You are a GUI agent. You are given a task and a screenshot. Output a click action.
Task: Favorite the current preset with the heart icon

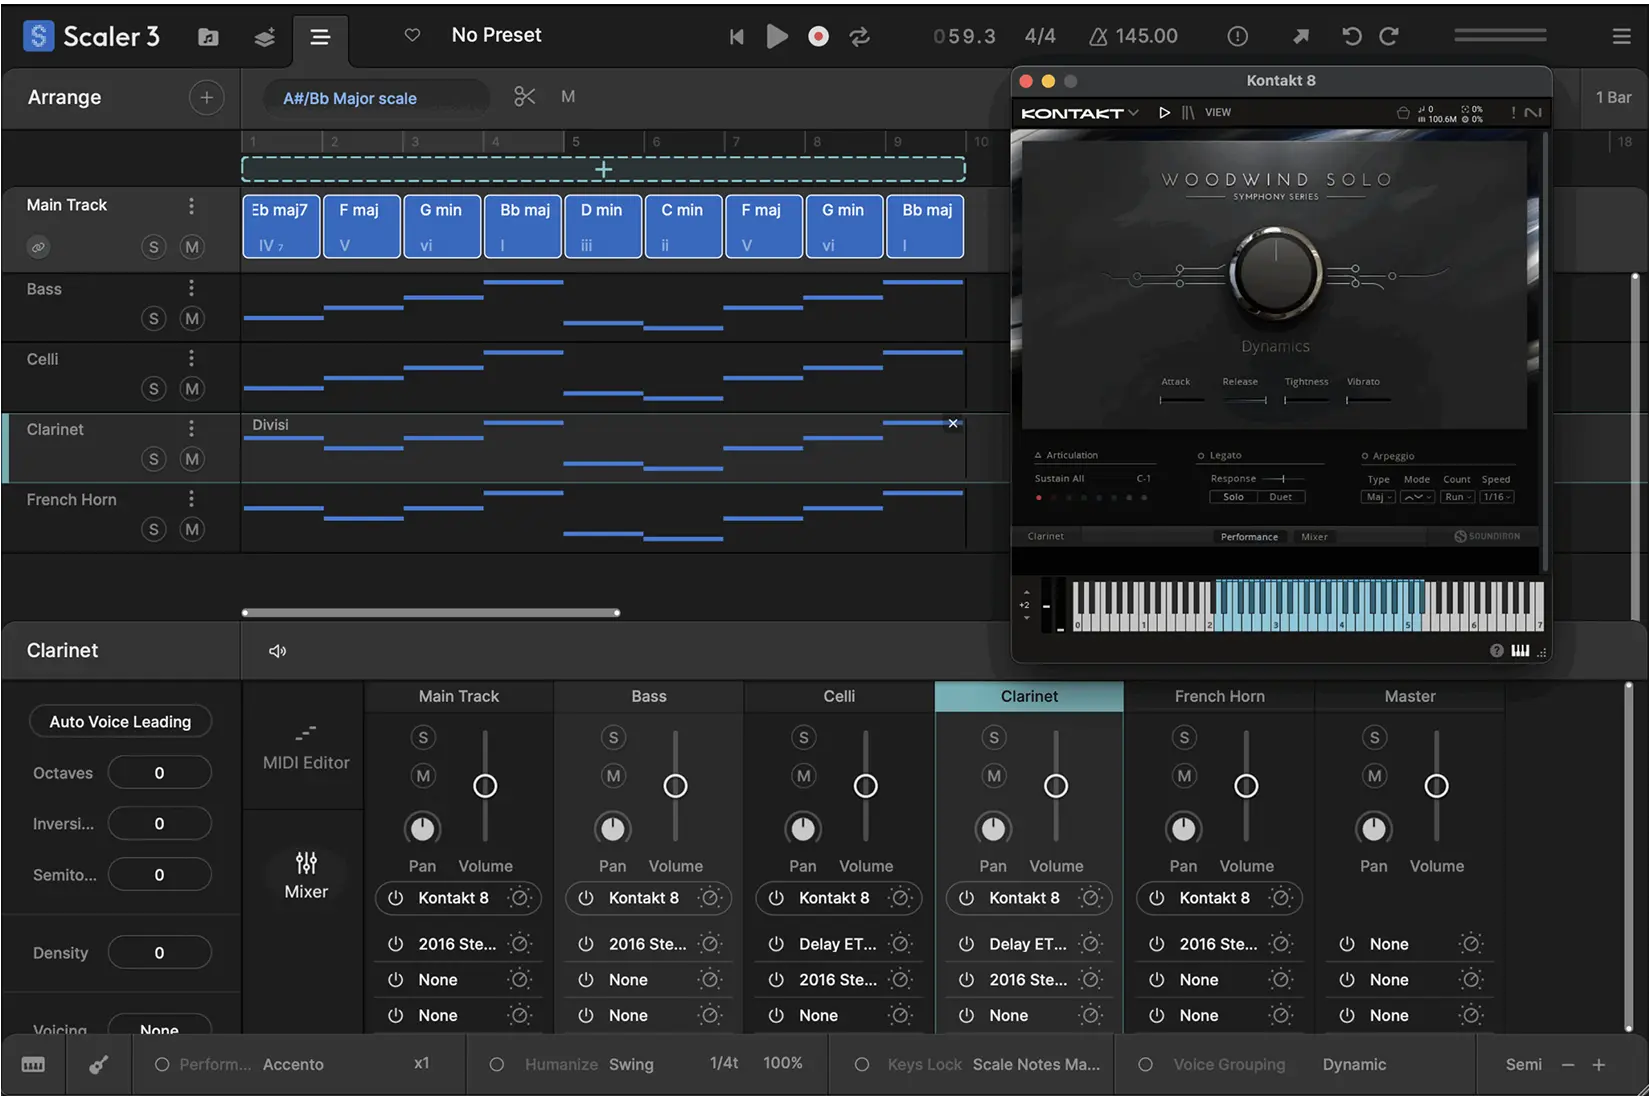411,34
